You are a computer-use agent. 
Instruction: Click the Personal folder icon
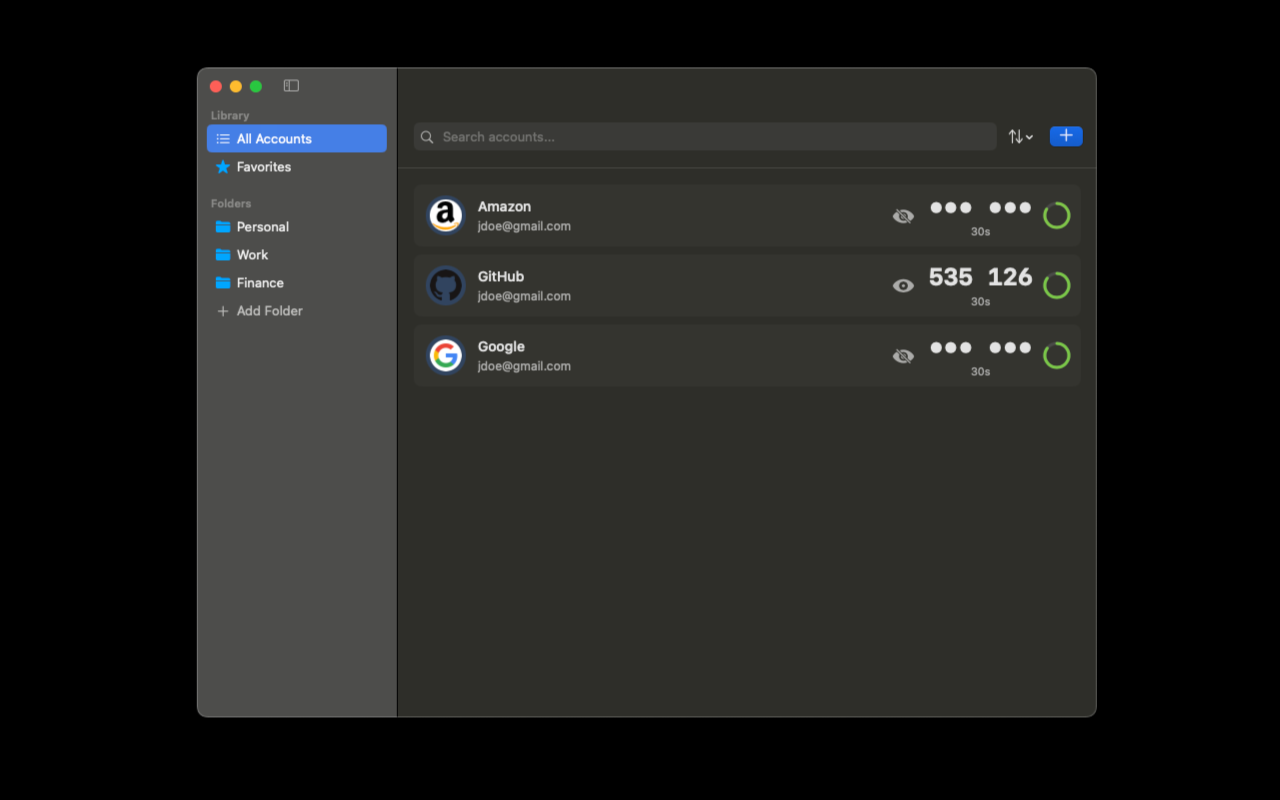tap(222, 226)
